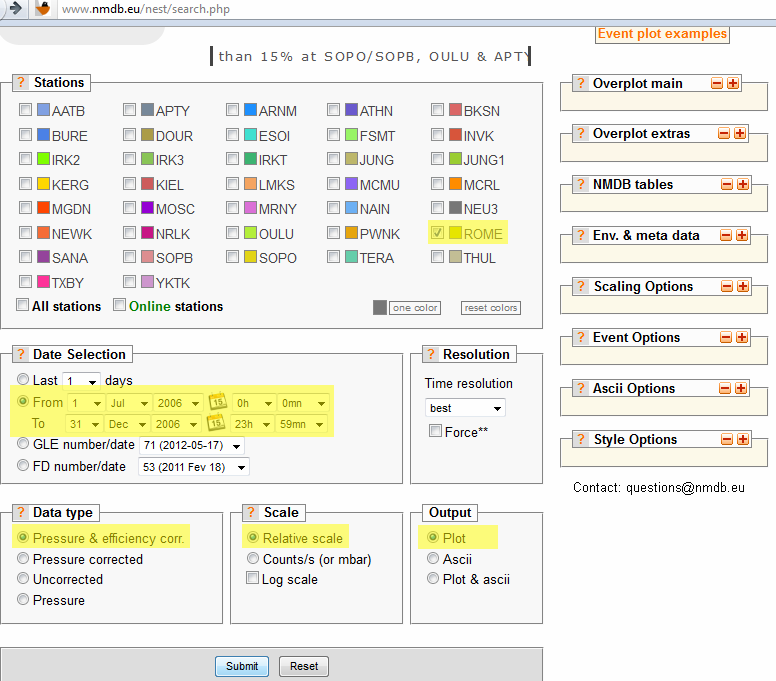Image resolution: width=776 pixels, height=681 pixels.
Task: Check the AATB station checkbox
Action: point(25,109)
